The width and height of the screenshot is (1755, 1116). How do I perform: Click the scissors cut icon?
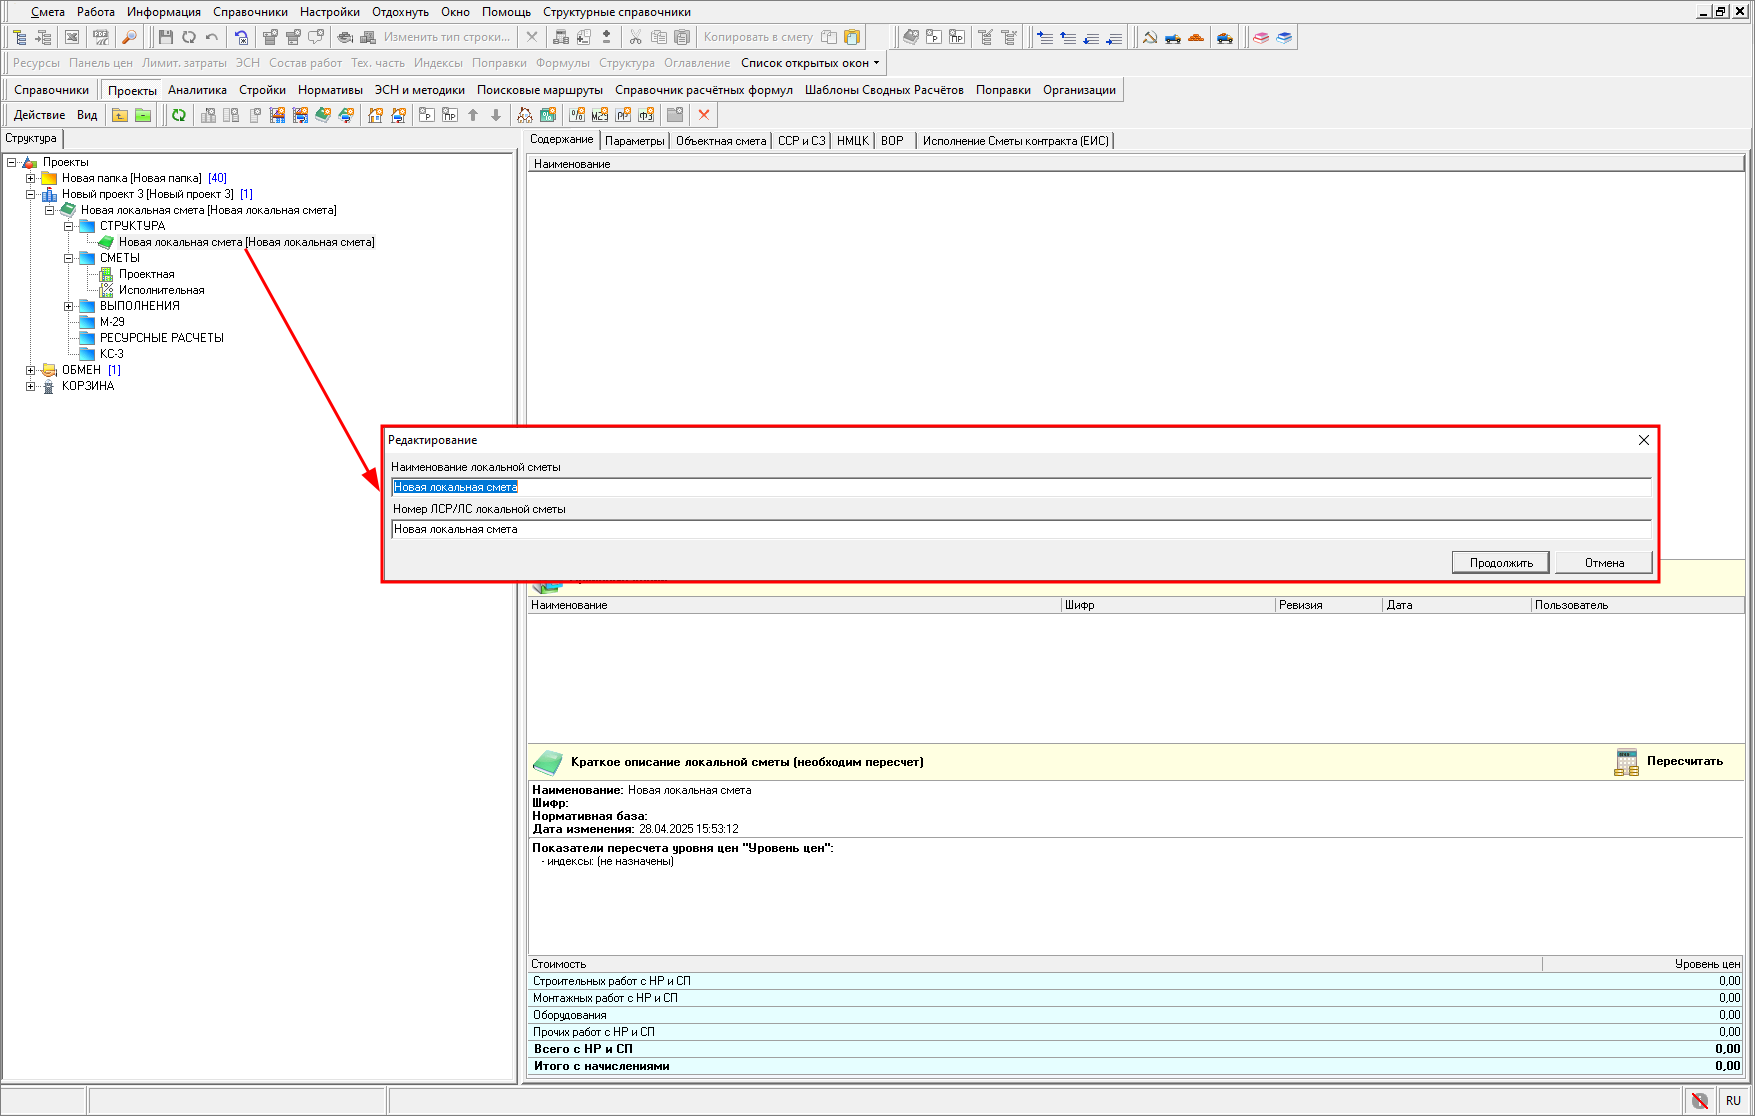pyautogui.click(x=635, y=37)
